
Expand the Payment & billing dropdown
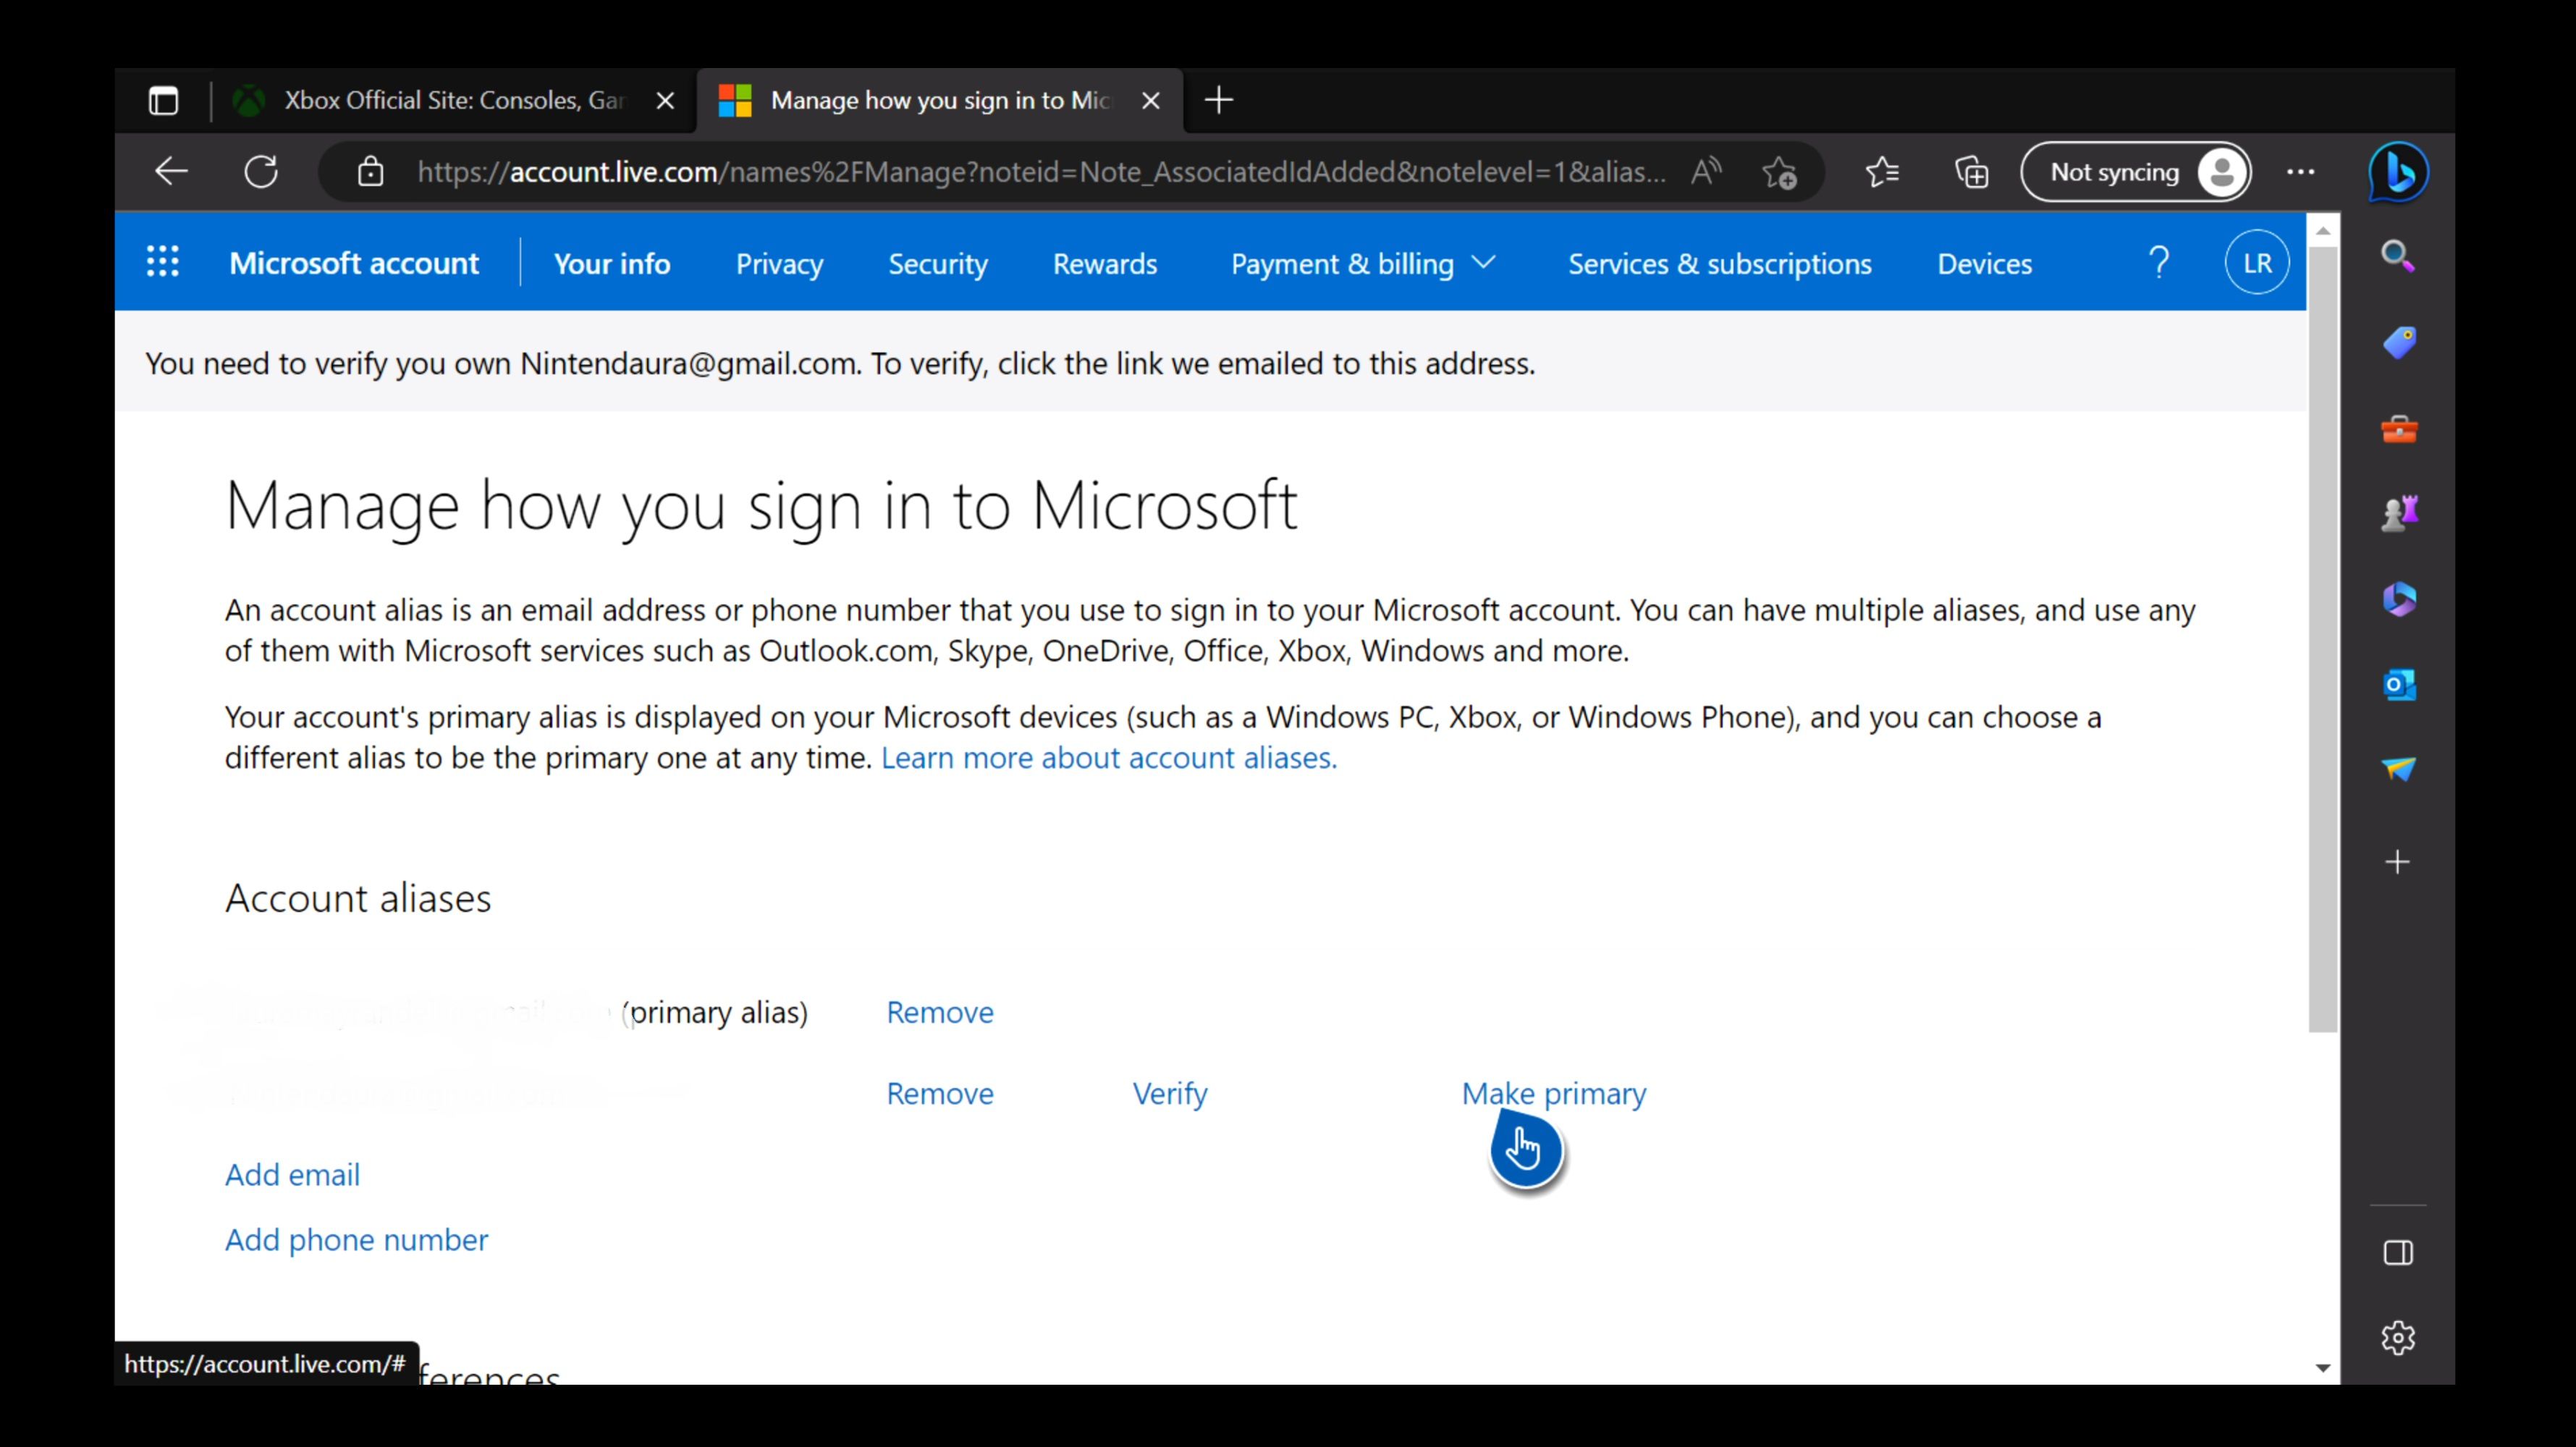point(1484,263)
